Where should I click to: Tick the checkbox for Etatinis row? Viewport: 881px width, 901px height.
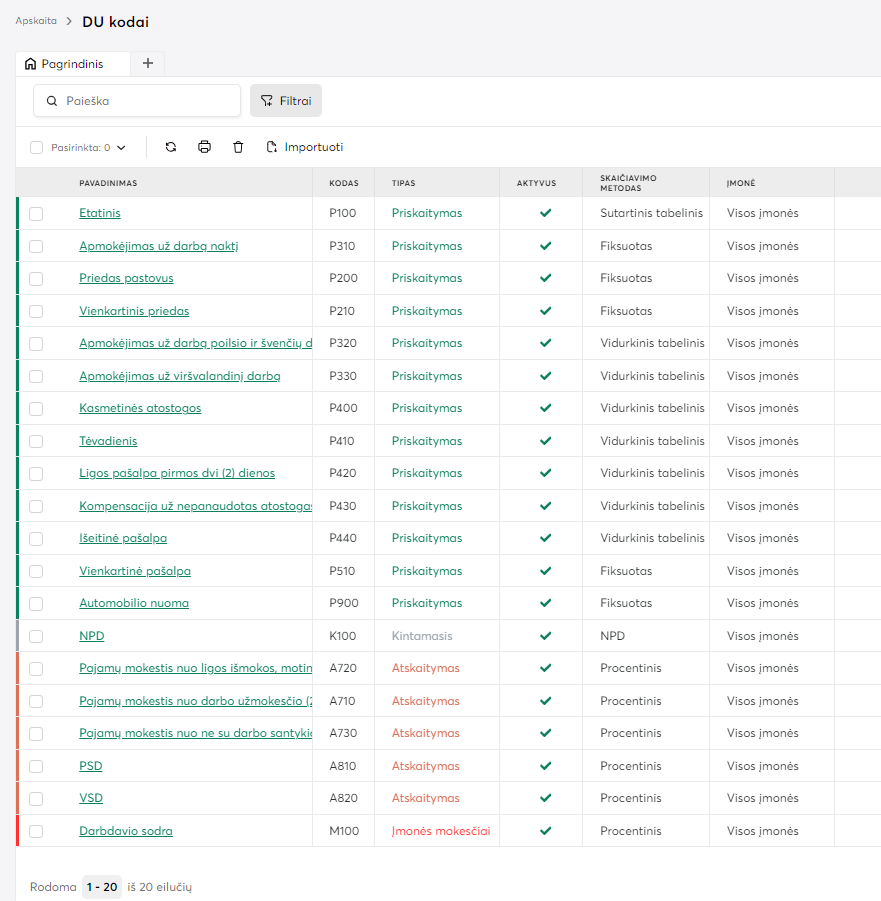click(x=36, y=213)
